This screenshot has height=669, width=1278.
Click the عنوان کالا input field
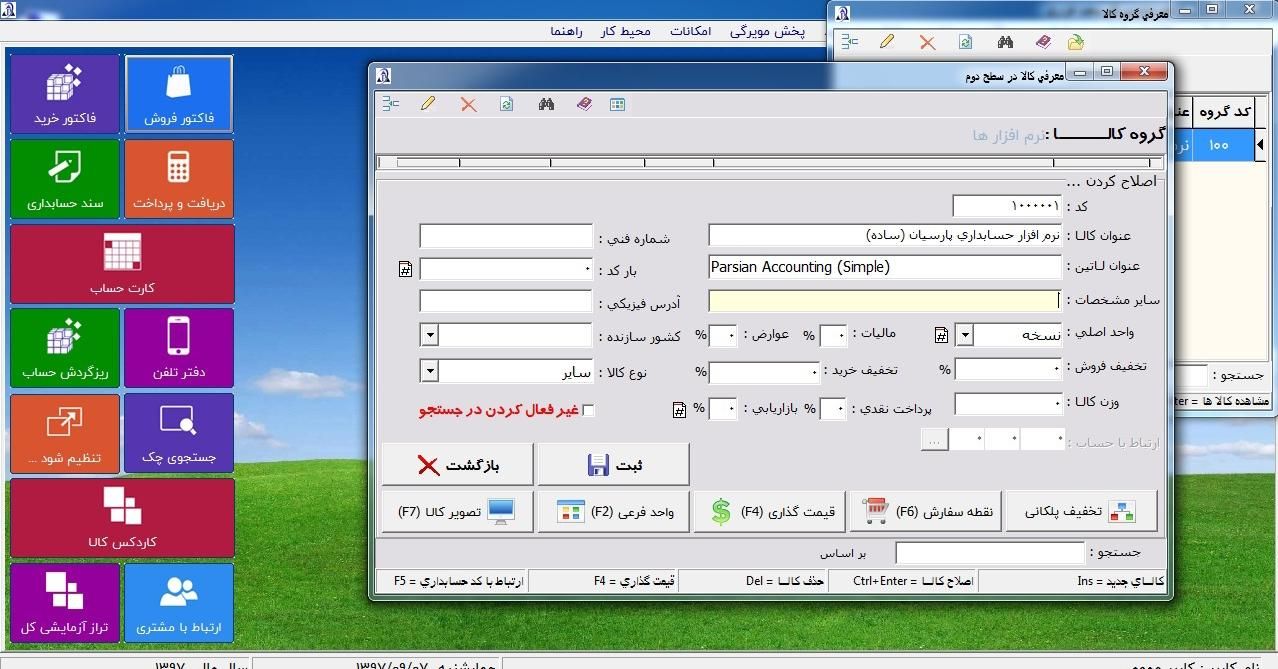[885, 236]
